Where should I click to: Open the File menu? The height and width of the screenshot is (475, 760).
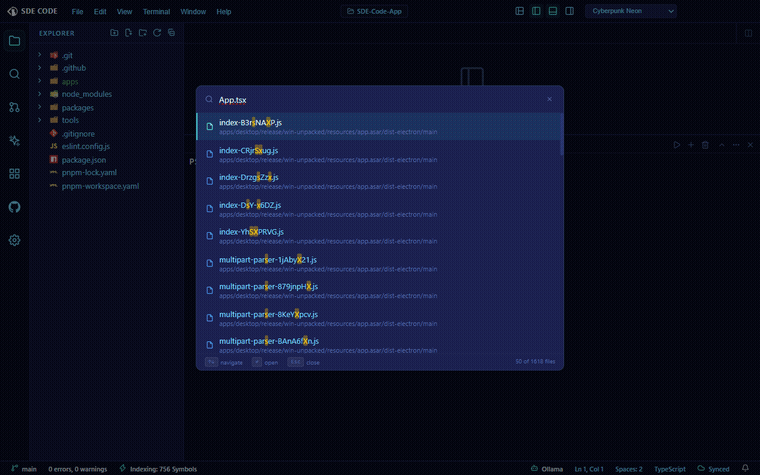coord(78,11)
